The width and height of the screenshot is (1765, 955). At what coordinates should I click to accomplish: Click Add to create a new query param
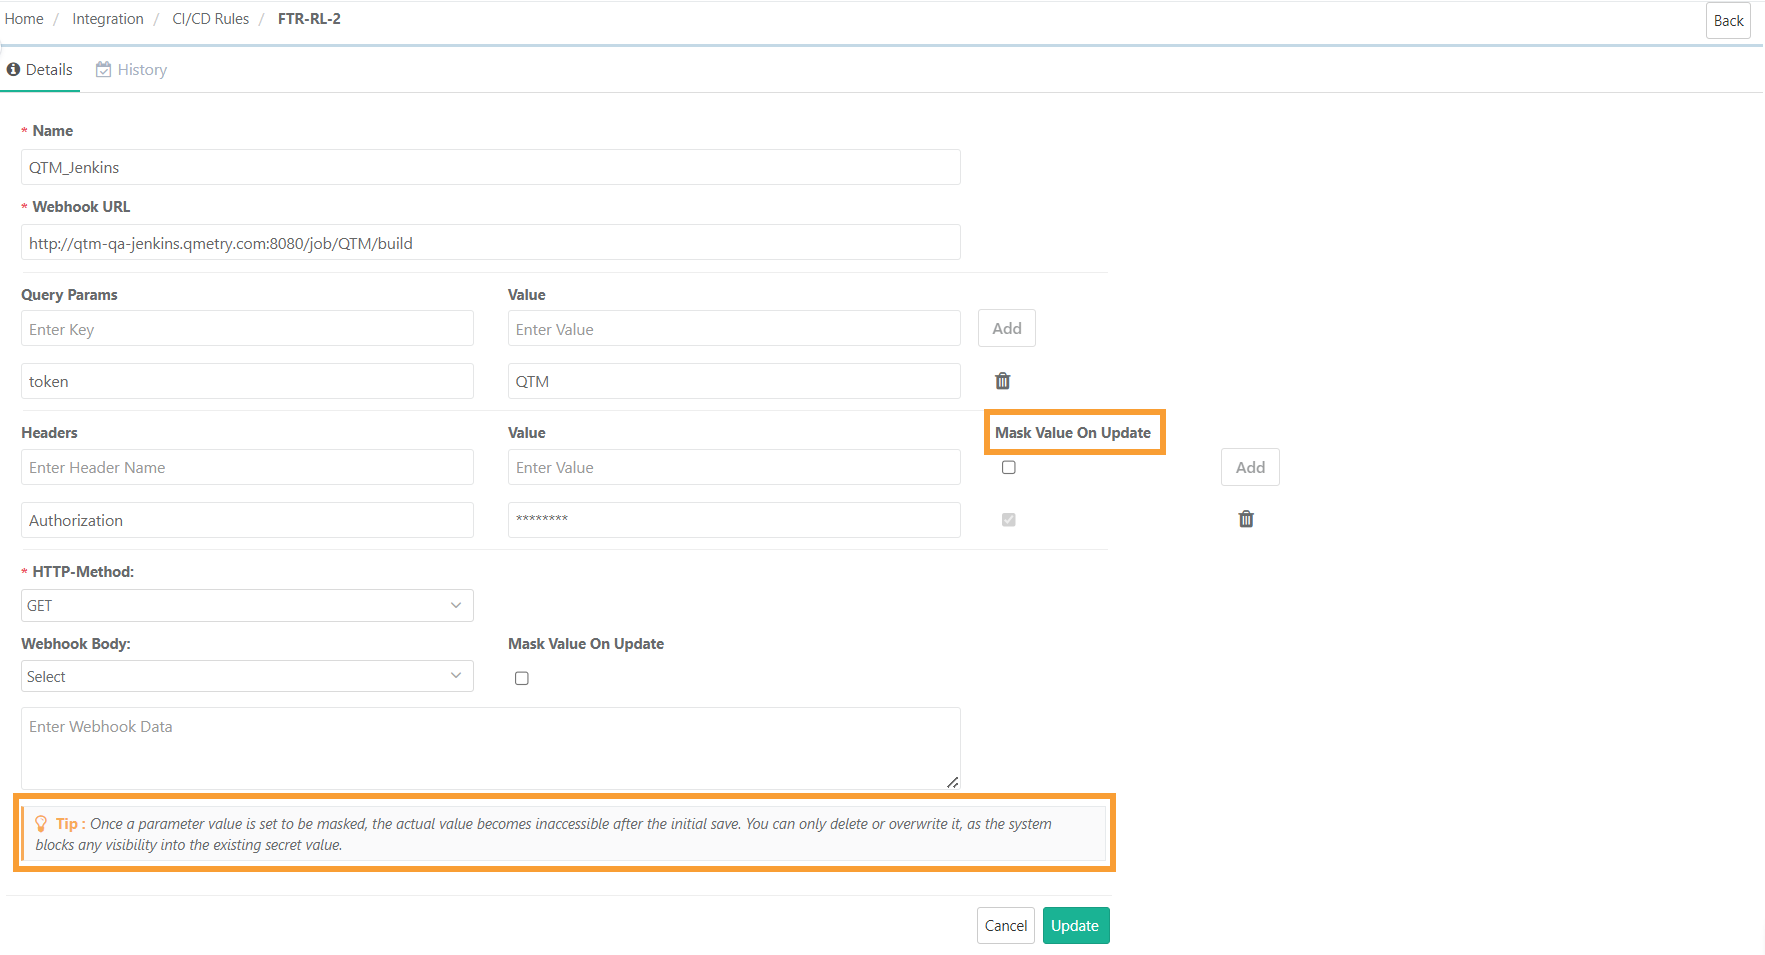coord(1006,328)
